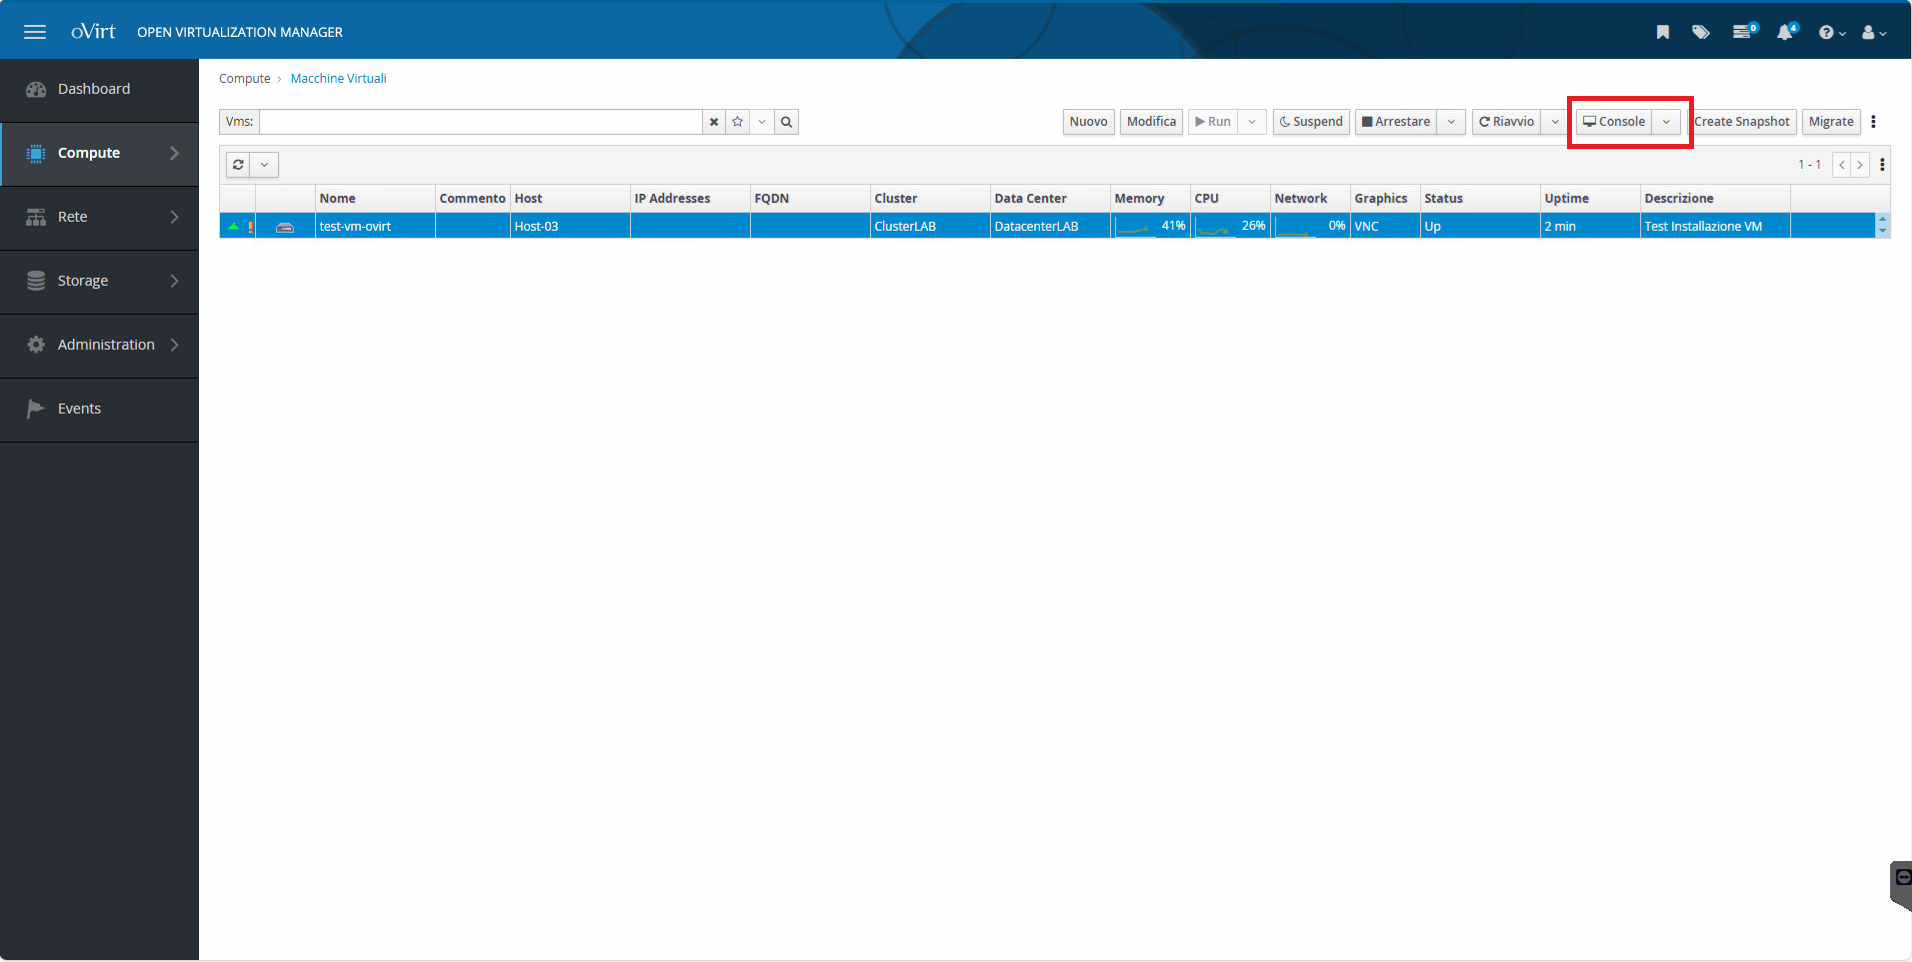Open the side tab at bottom right
Viewport: 1912px width, 962px height.
click(1901, 884)
